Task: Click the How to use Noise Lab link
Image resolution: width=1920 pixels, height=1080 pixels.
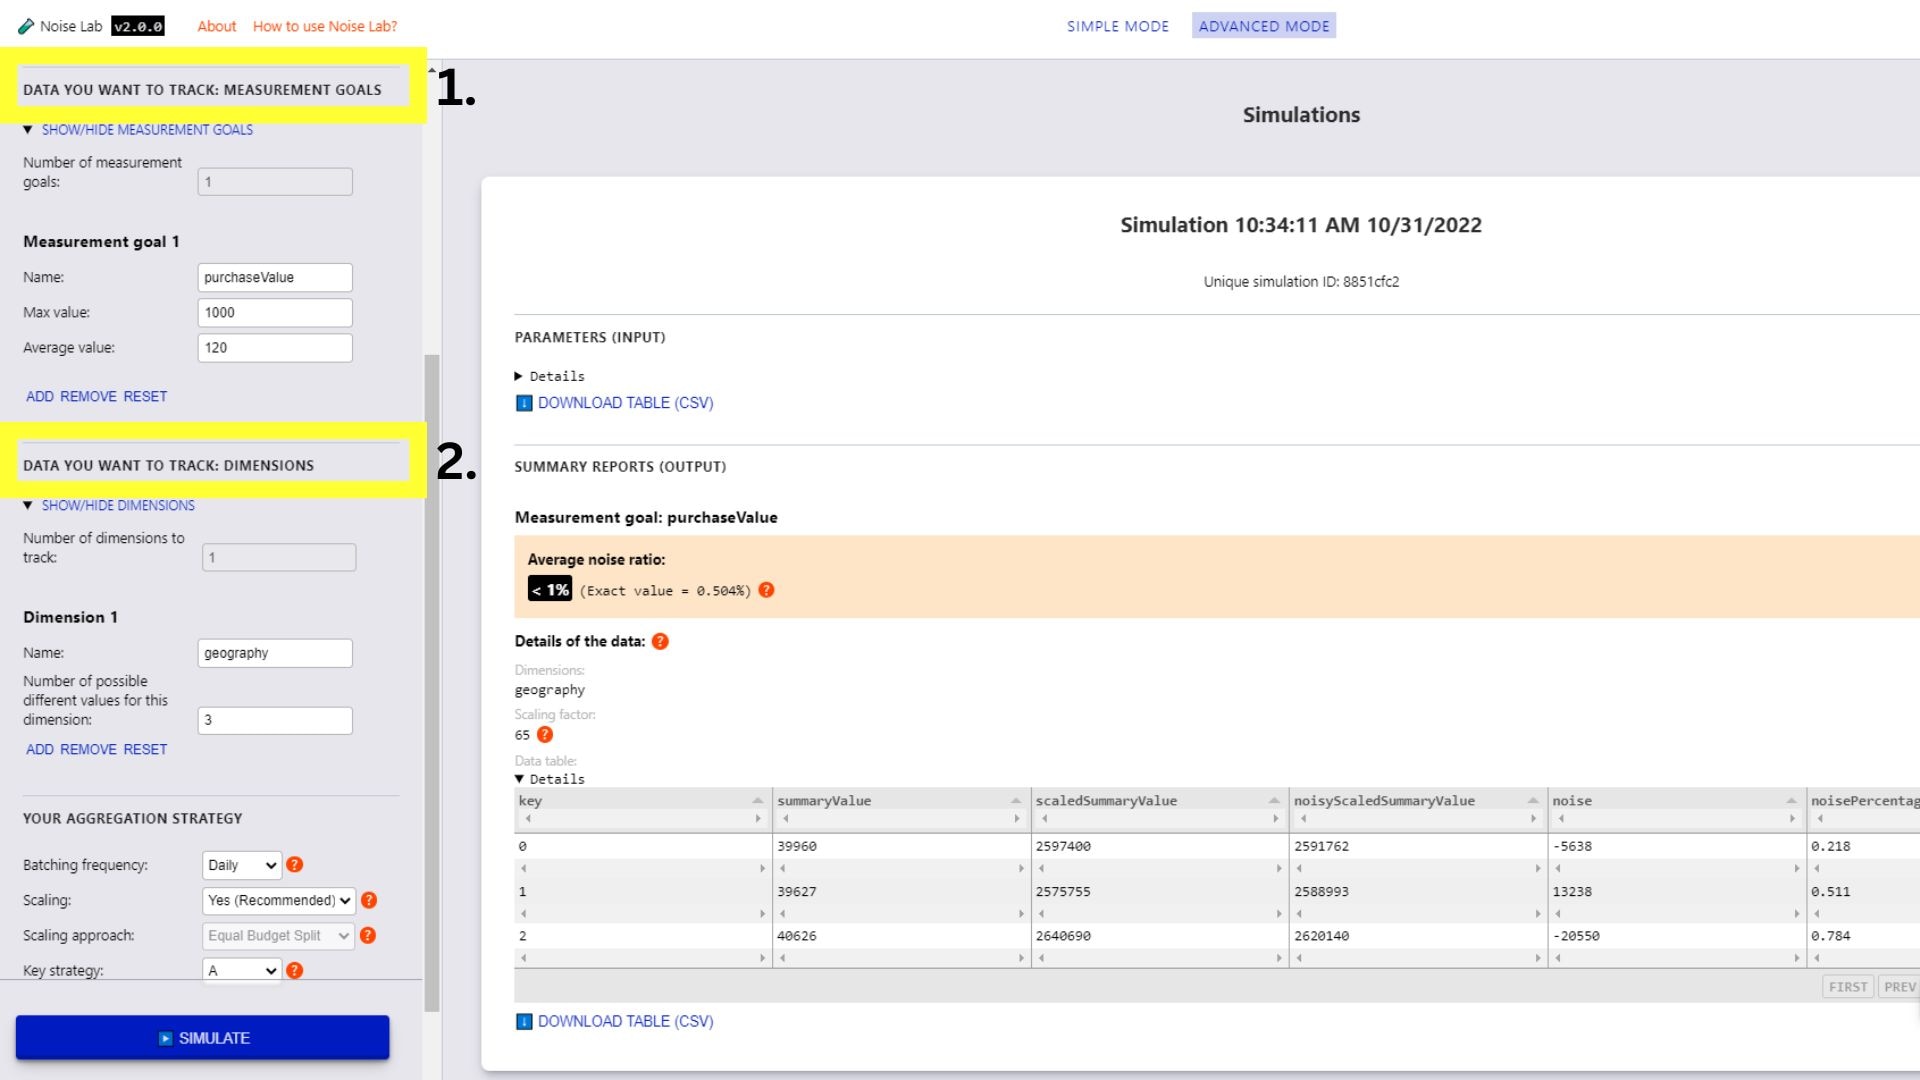Action: click(326, 25)
